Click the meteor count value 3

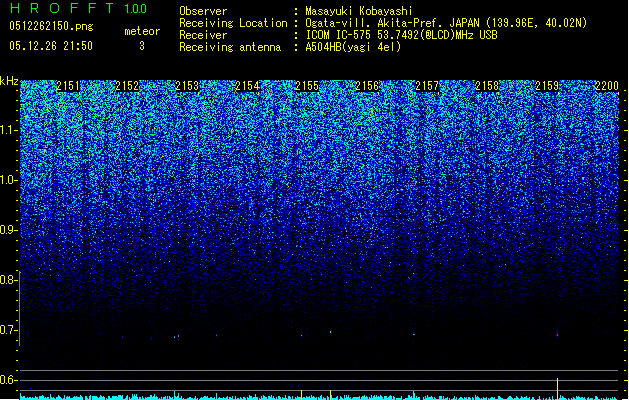[x=142, y=46]
